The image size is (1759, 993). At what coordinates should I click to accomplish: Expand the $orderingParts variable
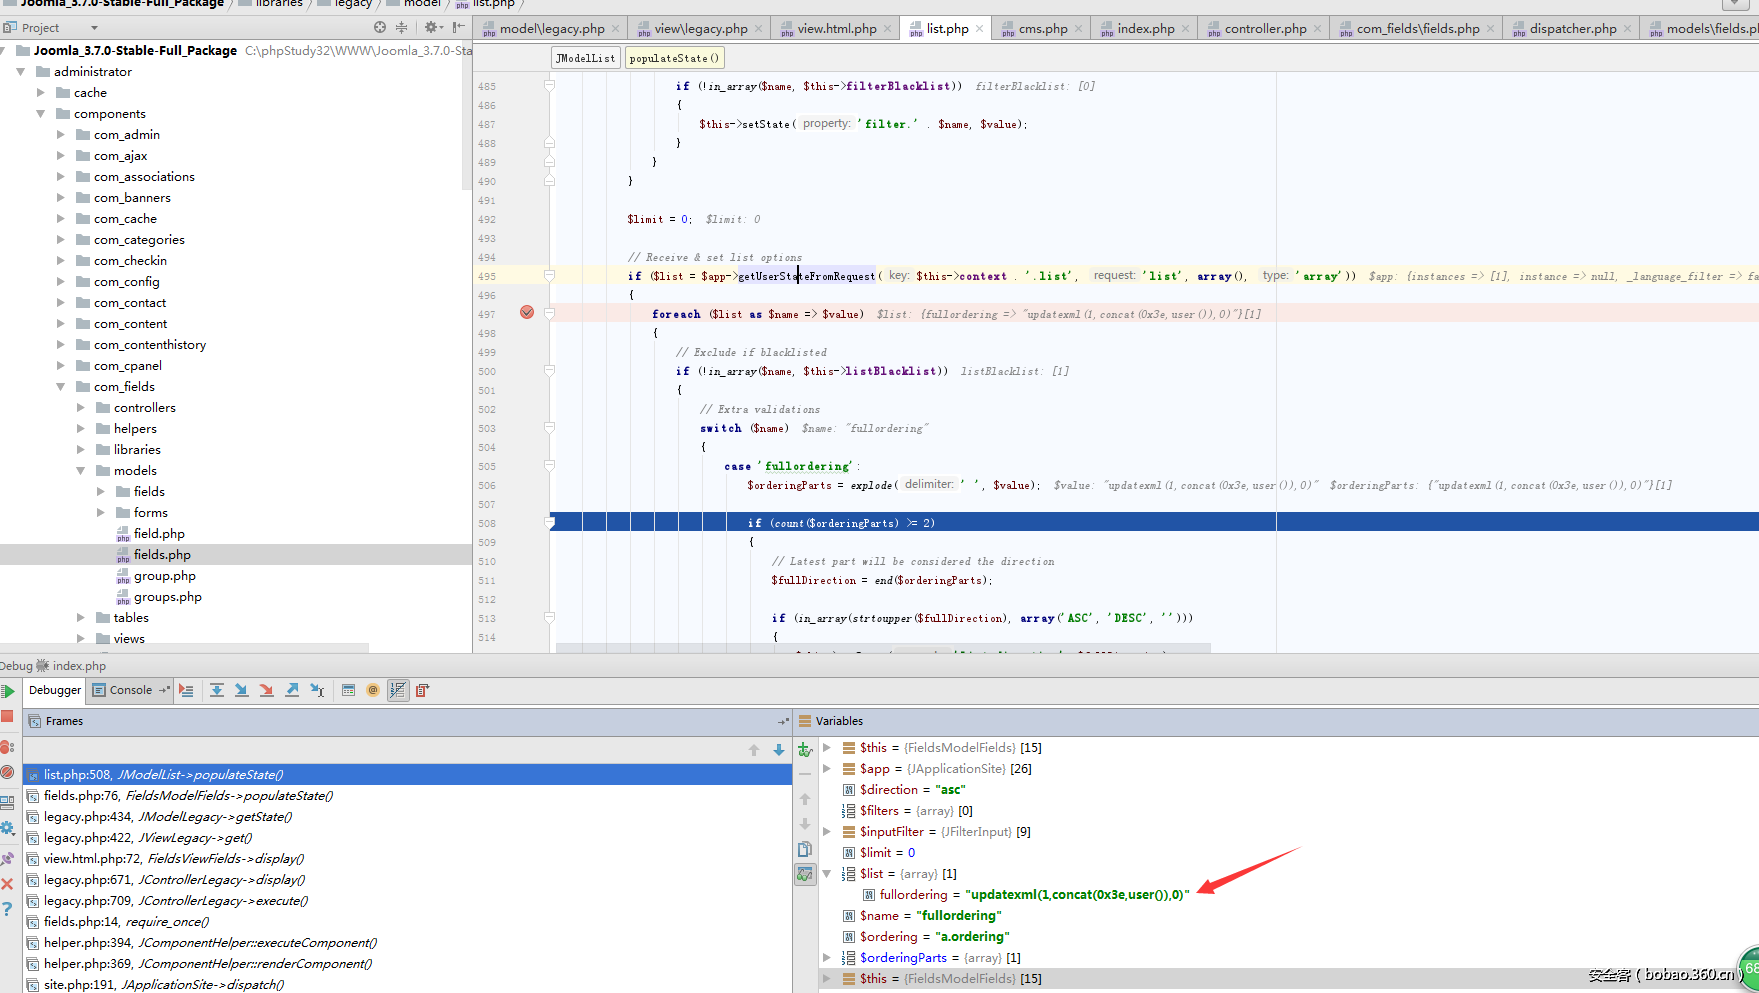(x=827, y=958)
